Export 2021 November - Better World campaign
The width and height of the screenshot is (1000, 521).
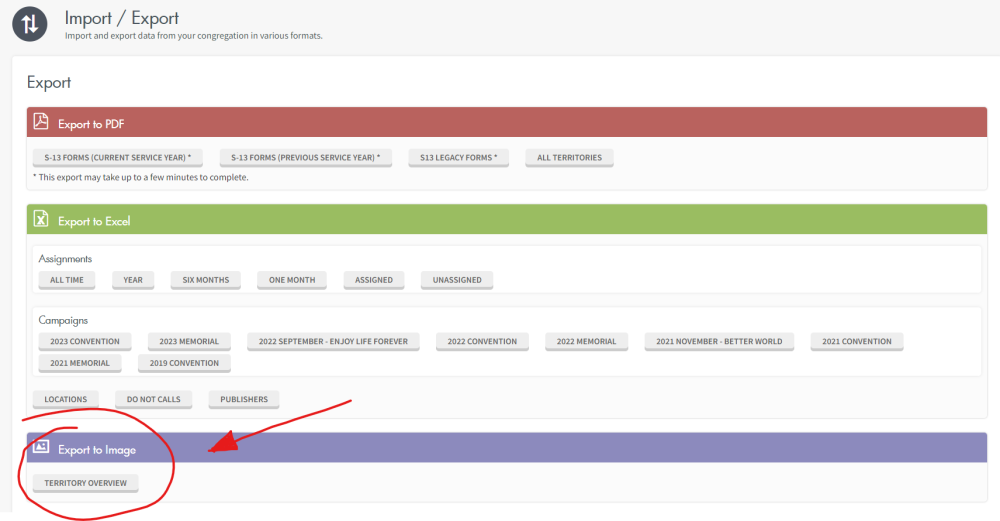pos(719,342)
